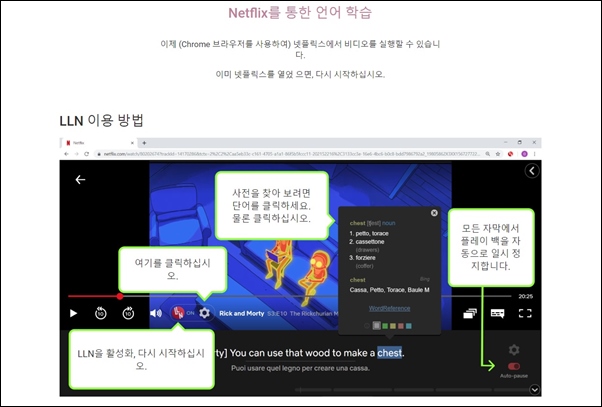Pick the green word color swatch

(x=385, y=326)
